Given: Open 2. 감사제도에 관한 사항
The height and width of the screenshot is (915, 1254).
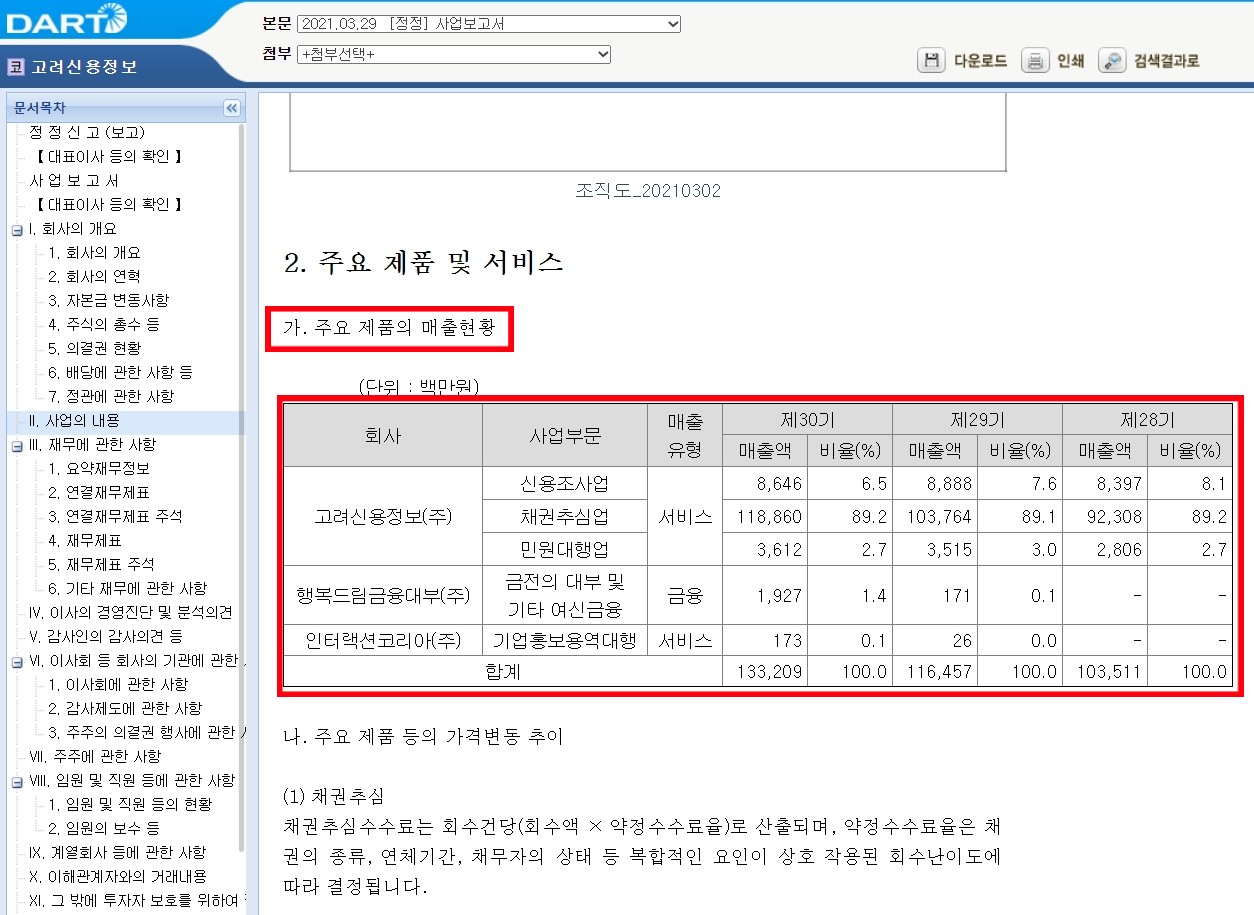Looking at the screenshot, I should pos(124,708).
